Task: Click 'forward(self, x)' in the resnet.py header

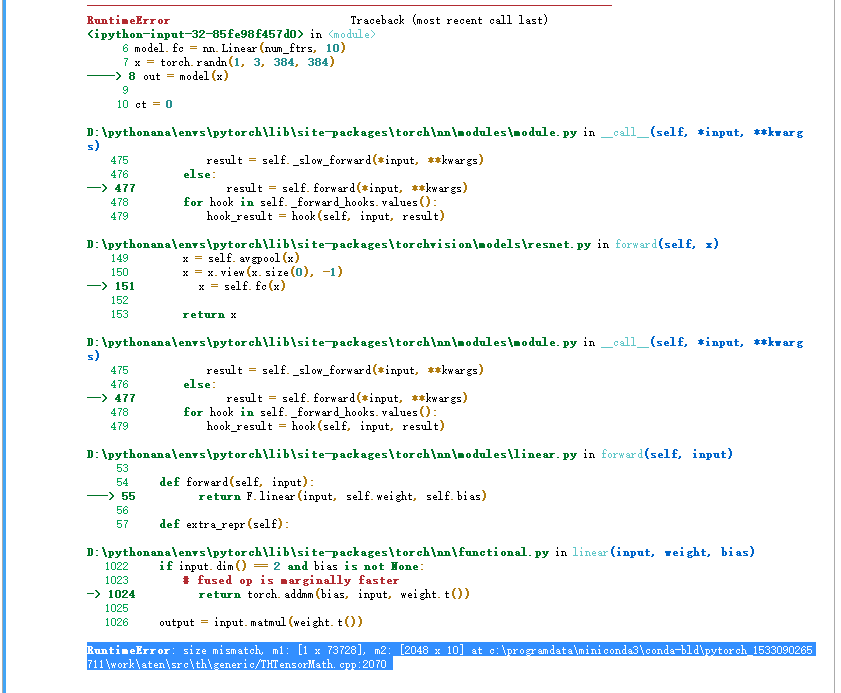Action: pos(666,244)
